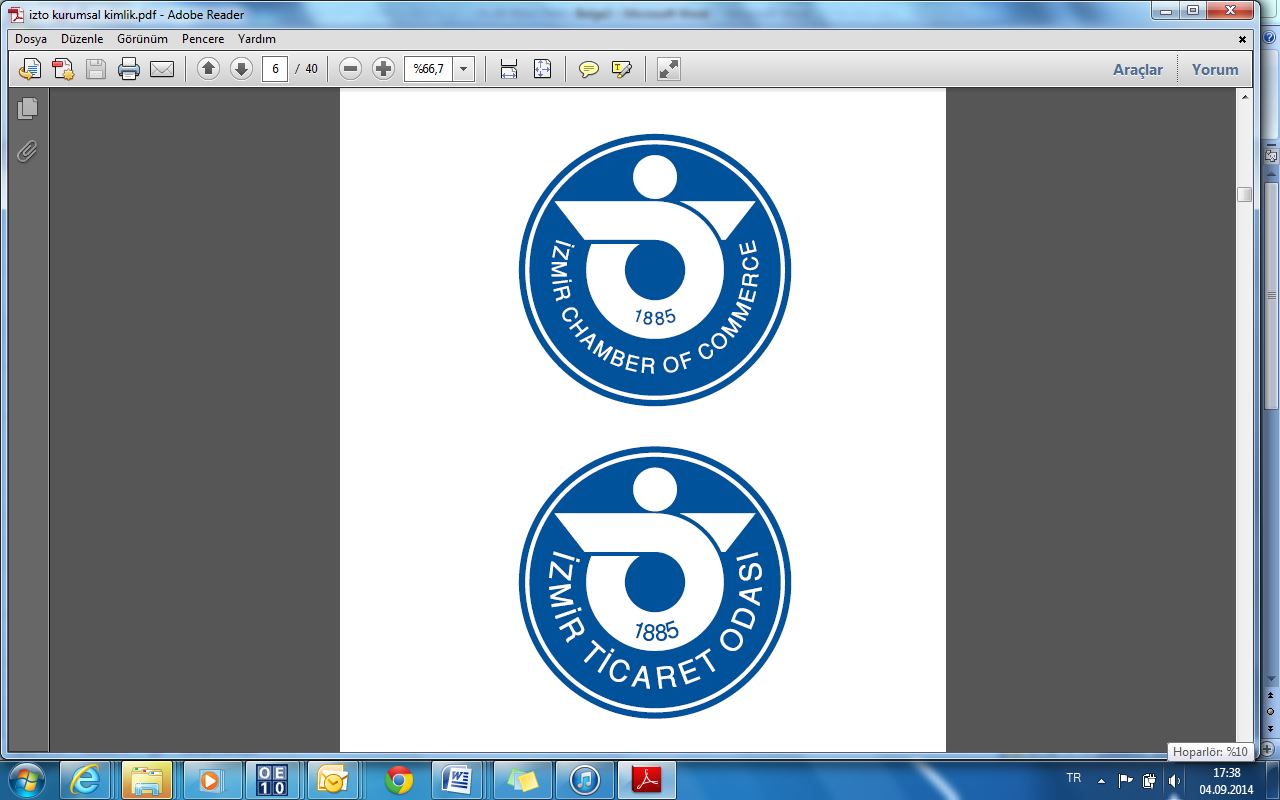The height and width of the screenshot is (800, 1280).
Task: Add a sticky note comment
Action: point(589,69)
